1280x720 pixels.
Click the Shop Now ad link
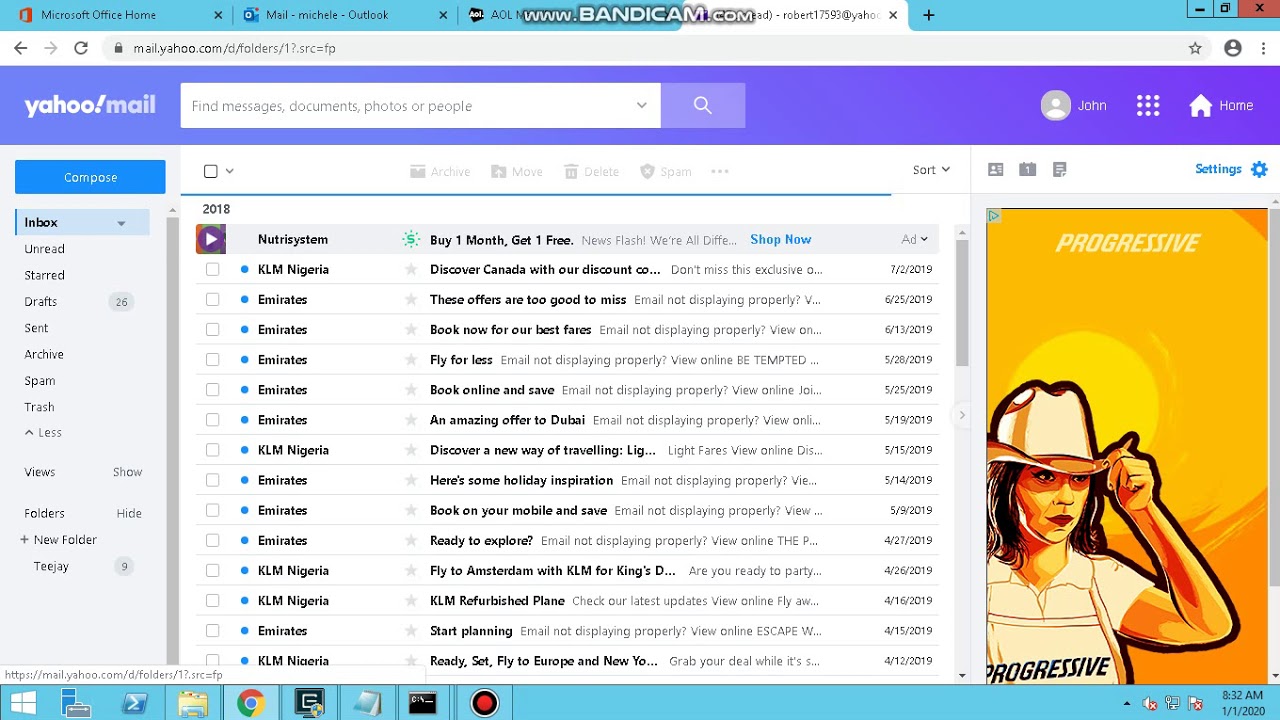pos(780,239)
